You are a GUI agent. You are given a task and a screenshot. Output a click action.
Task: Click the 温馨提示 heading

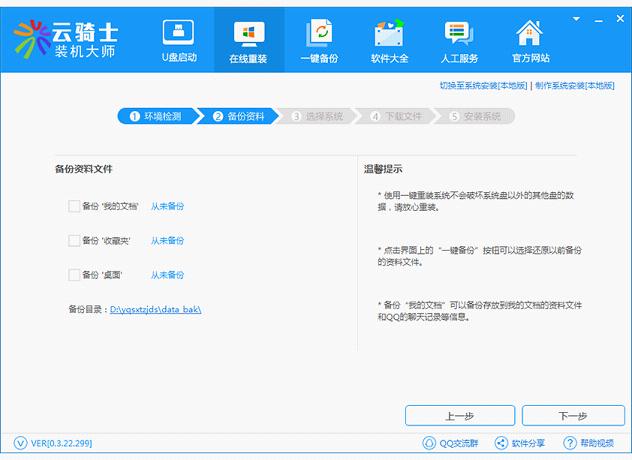tap(383, 169)
